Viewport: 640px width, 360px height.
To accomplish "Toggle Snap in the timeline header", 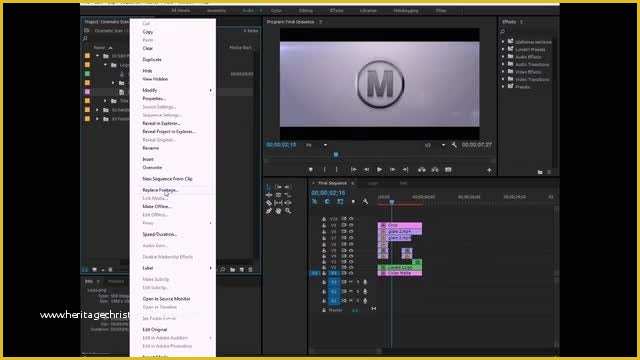I will [327, 201].
